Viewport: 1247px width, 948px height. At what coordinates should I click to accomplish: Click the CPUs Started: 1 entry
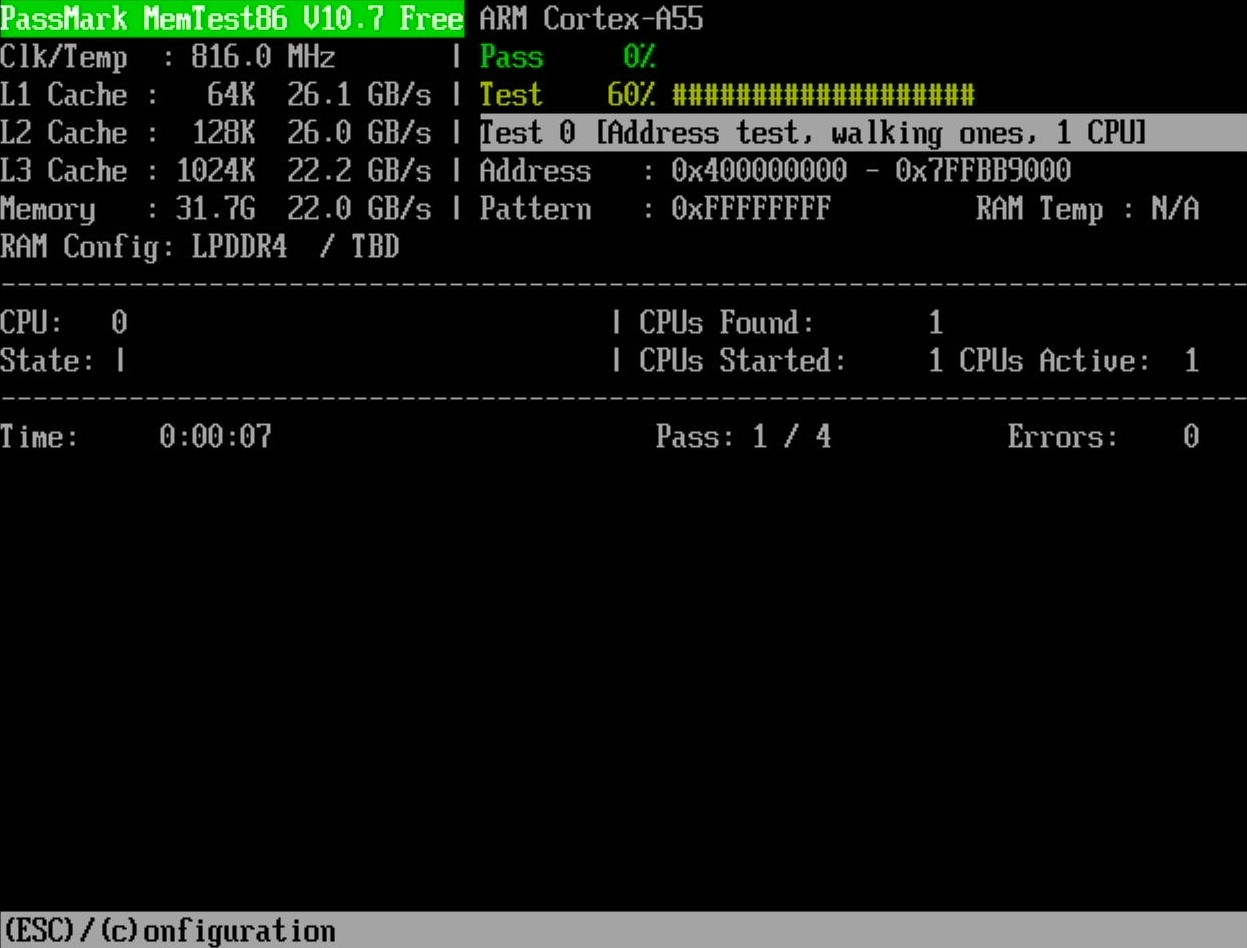click(x=791, y=361)
